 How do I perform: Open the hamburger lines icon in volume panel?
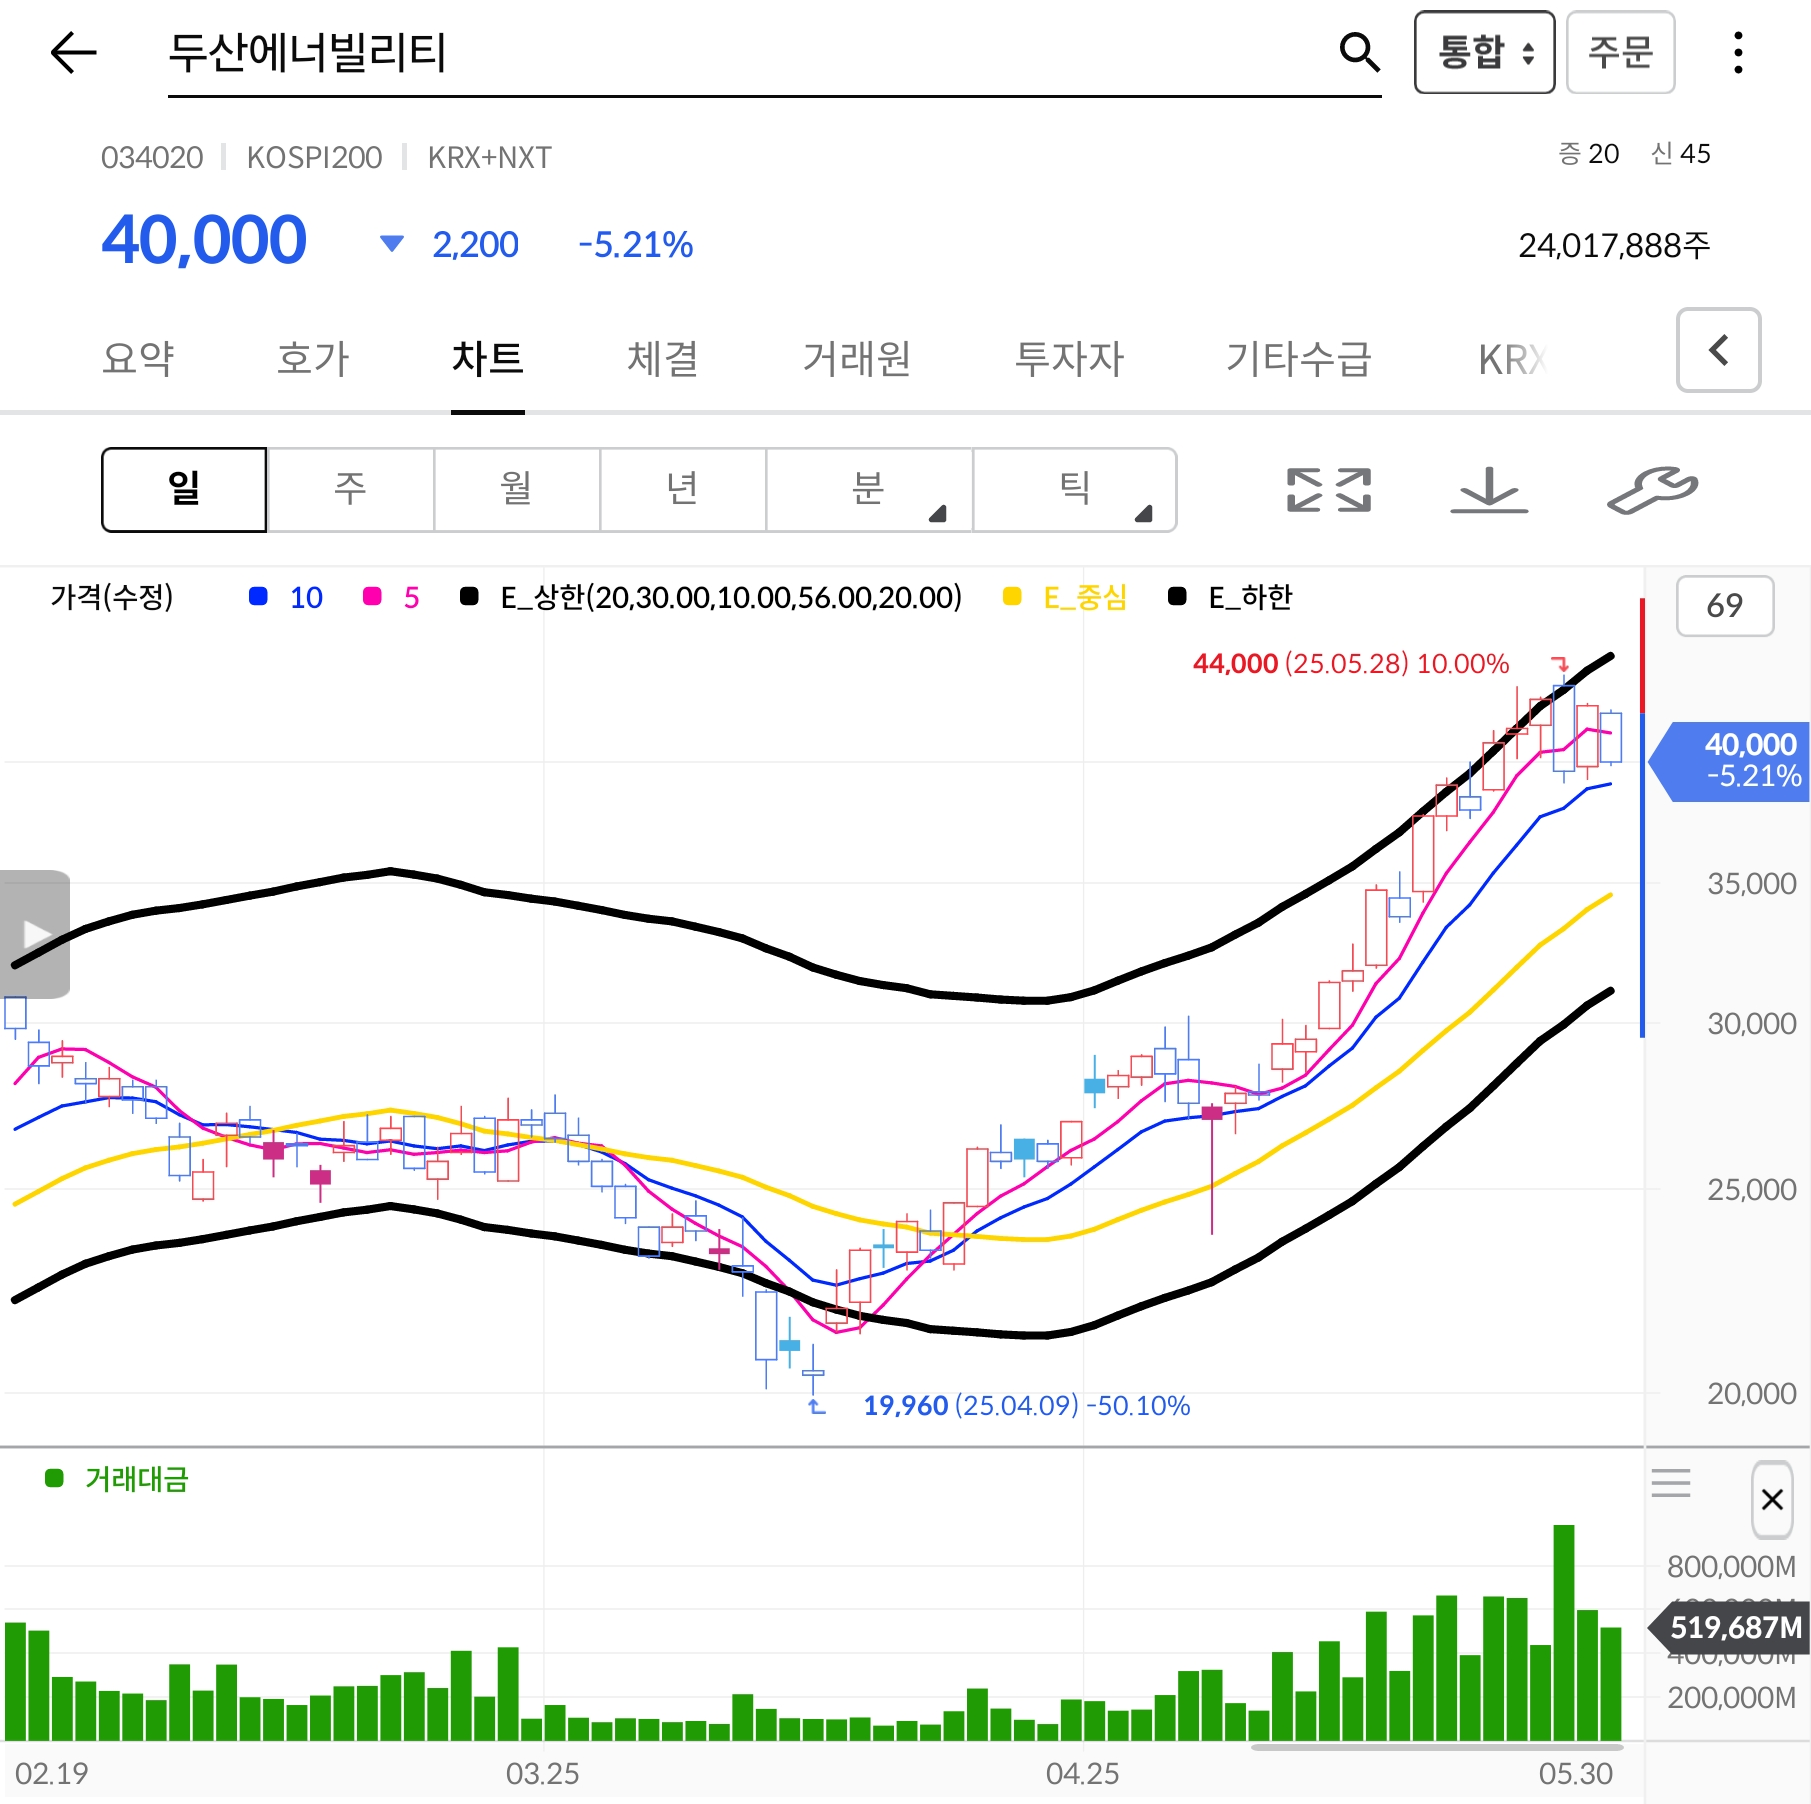tap(1671, 1482)
